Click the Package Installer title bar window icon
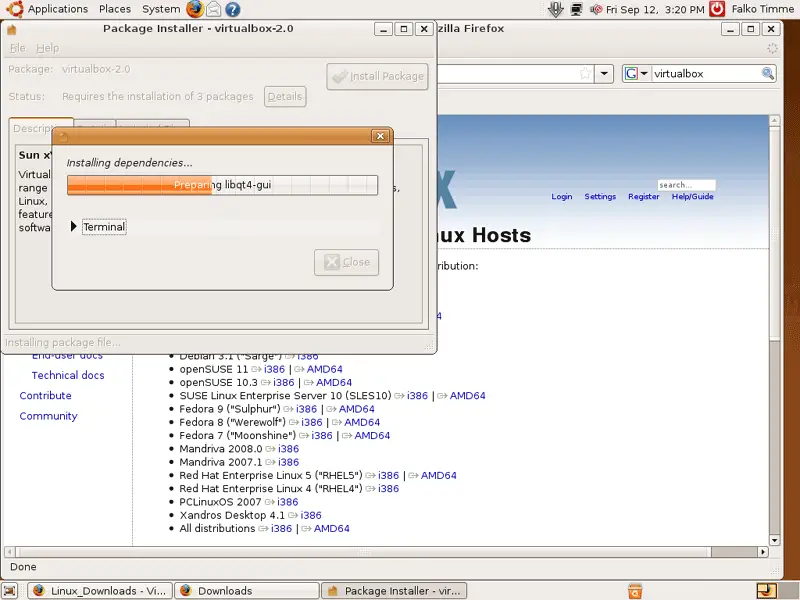This screenshot has height=600, width=800. 12,29
